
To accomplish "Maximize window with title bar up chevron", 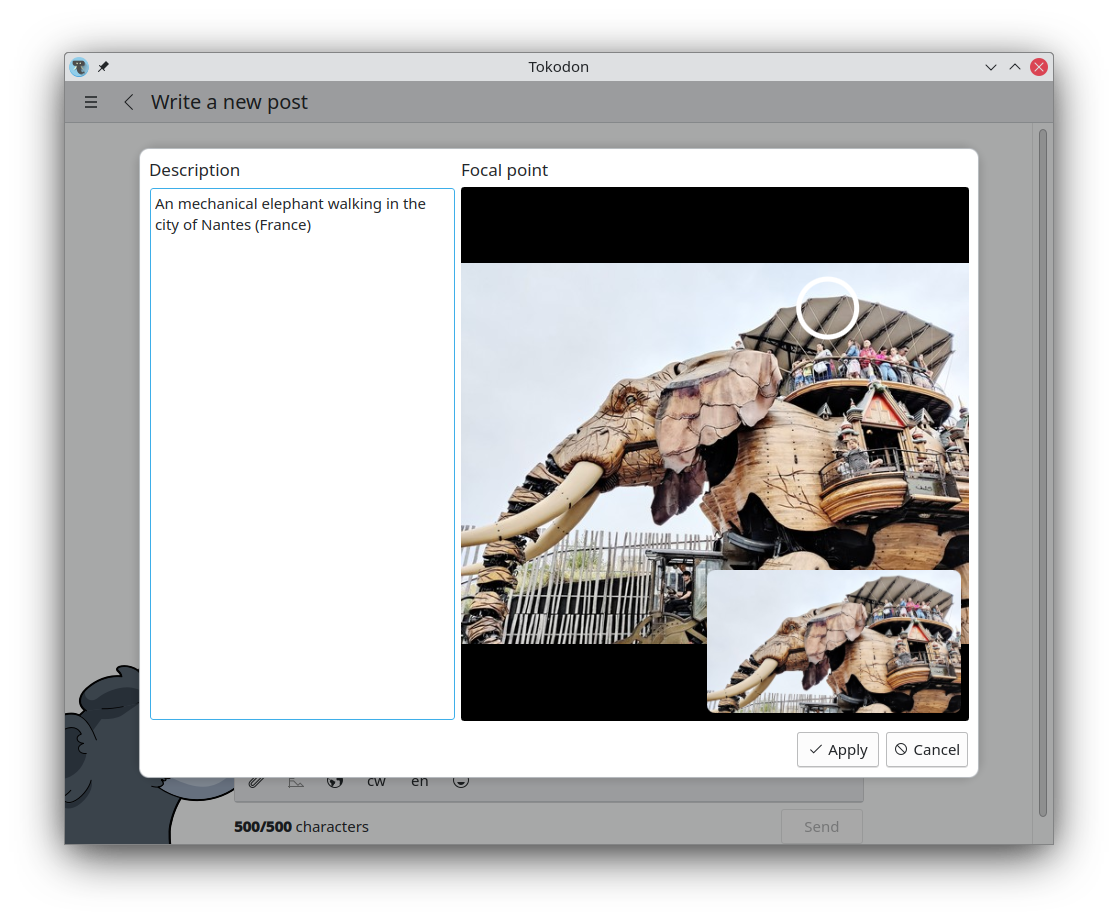I will click(x=1015, y=67).
